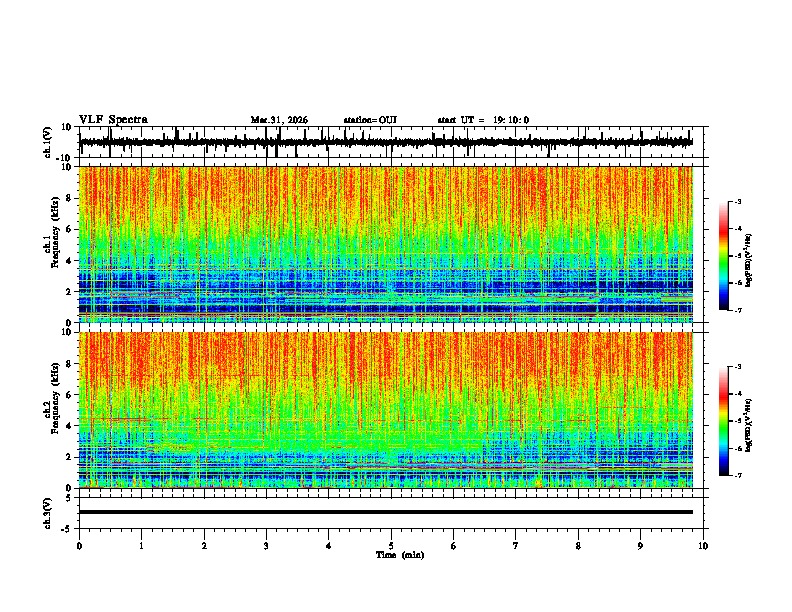
Task: Click the ch.2 spectrogram color scale bar
Action: tap(724, 421)
